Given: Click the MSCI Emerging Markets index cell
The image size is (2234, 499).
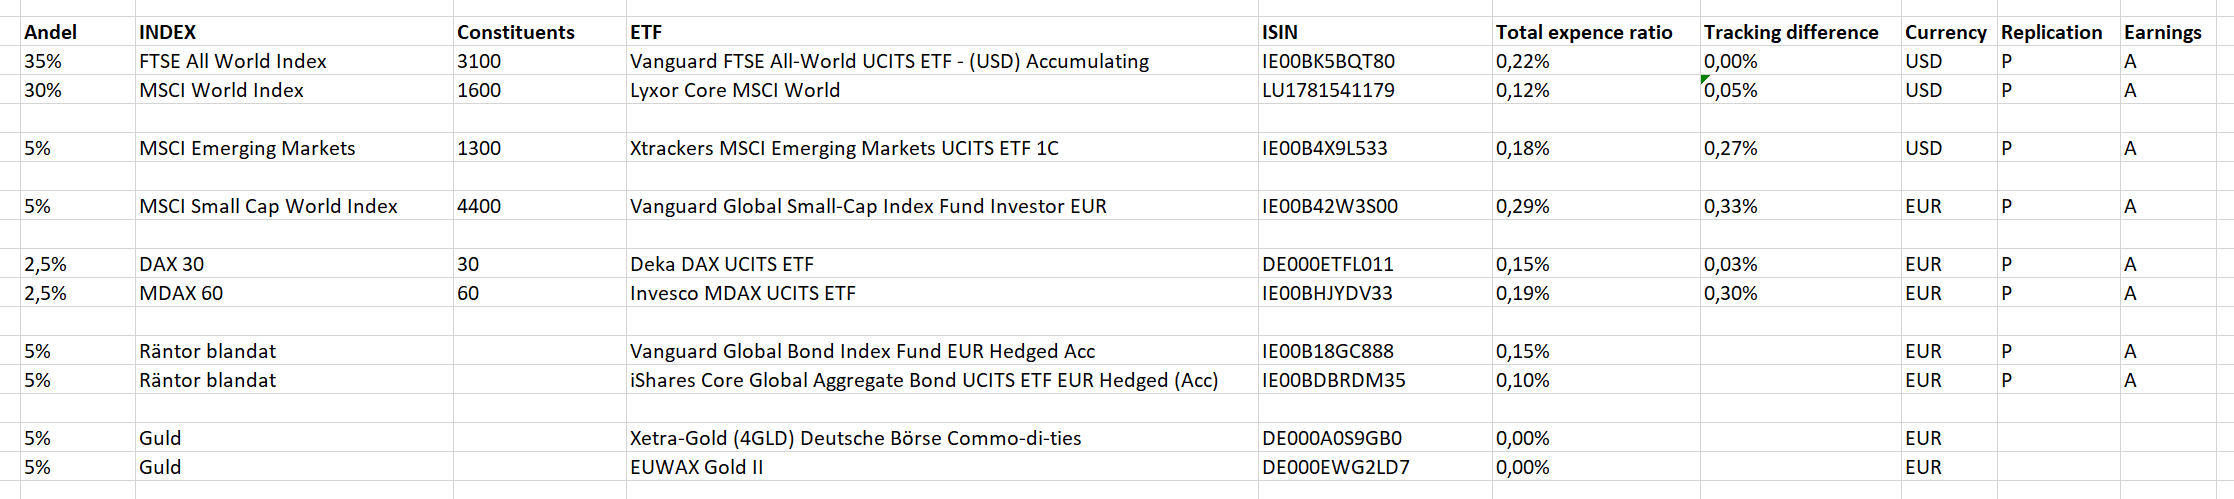Looking at the screenshot, I should pos(294,148).
